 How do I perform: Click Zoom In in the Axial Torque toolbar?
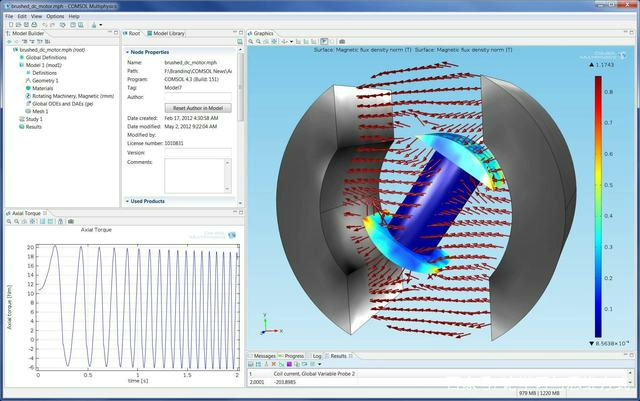[9, 221]
